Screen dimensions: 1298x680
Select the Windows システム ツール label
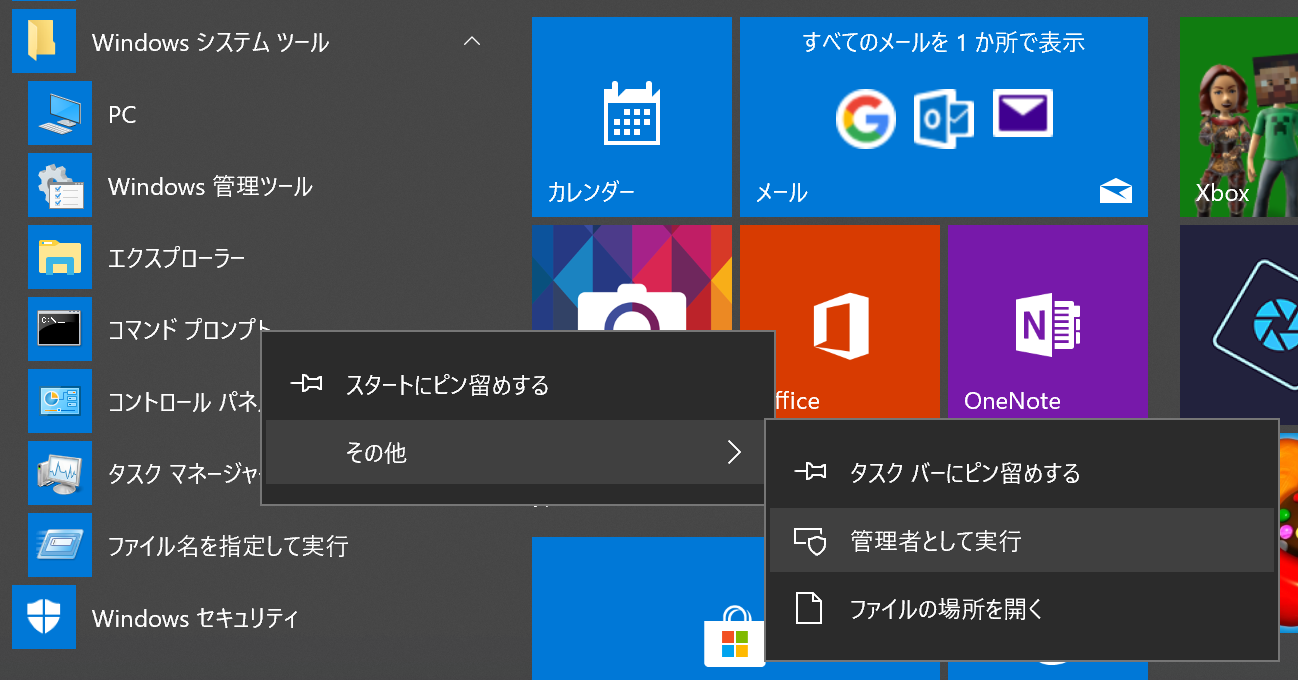coord(210,43)
